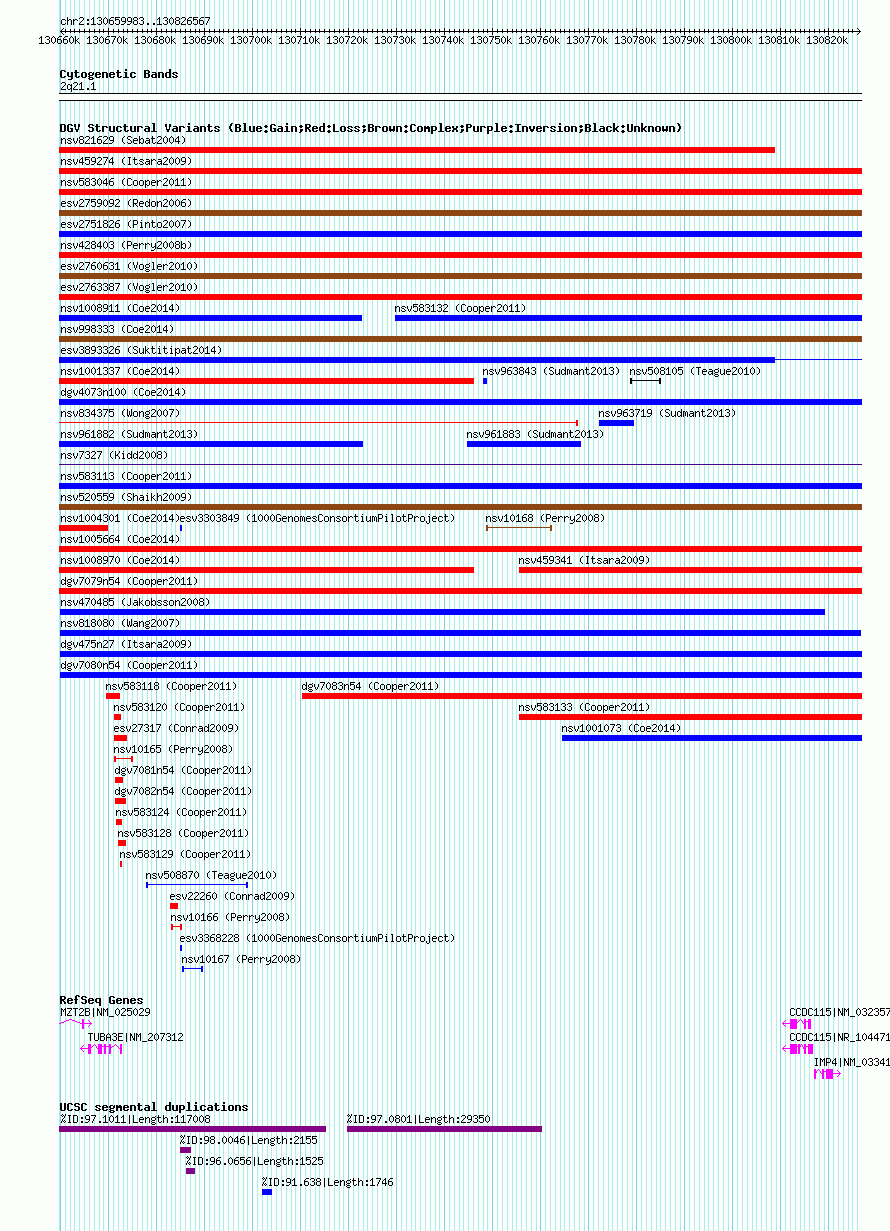This screenshot has height=1231, width=890.
Task: Select the IMP4 gene label
Action: point(851,1061)
